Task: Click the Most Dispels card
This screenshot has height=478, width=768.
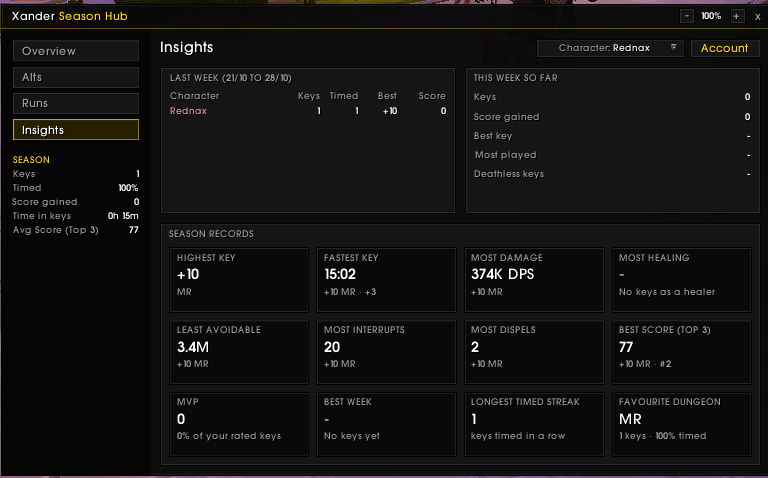Action: [x=534, y=352]
